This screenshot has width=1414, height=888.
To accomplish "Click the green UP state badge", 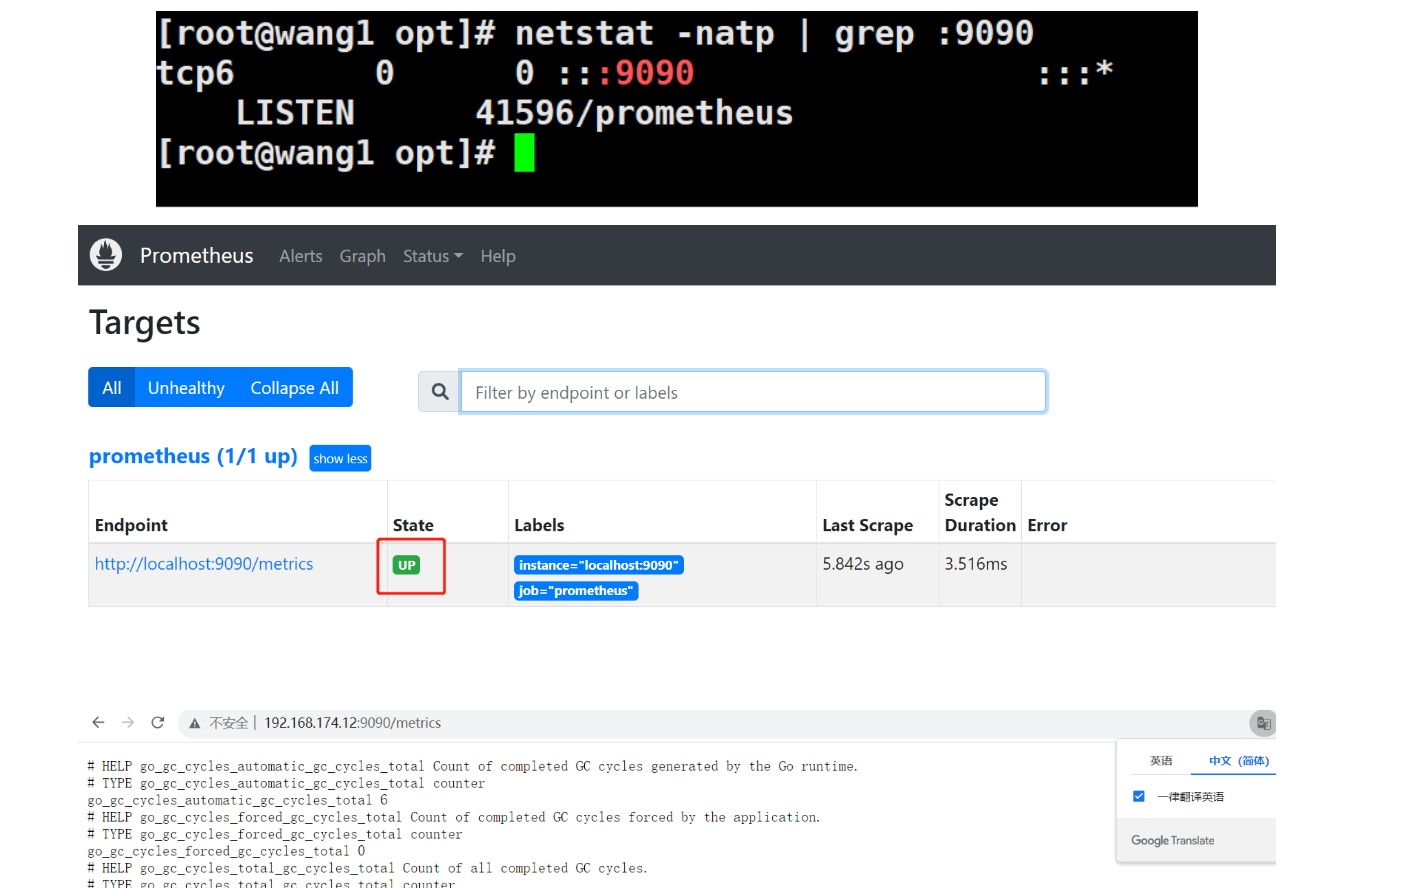I will coord(407,565).
